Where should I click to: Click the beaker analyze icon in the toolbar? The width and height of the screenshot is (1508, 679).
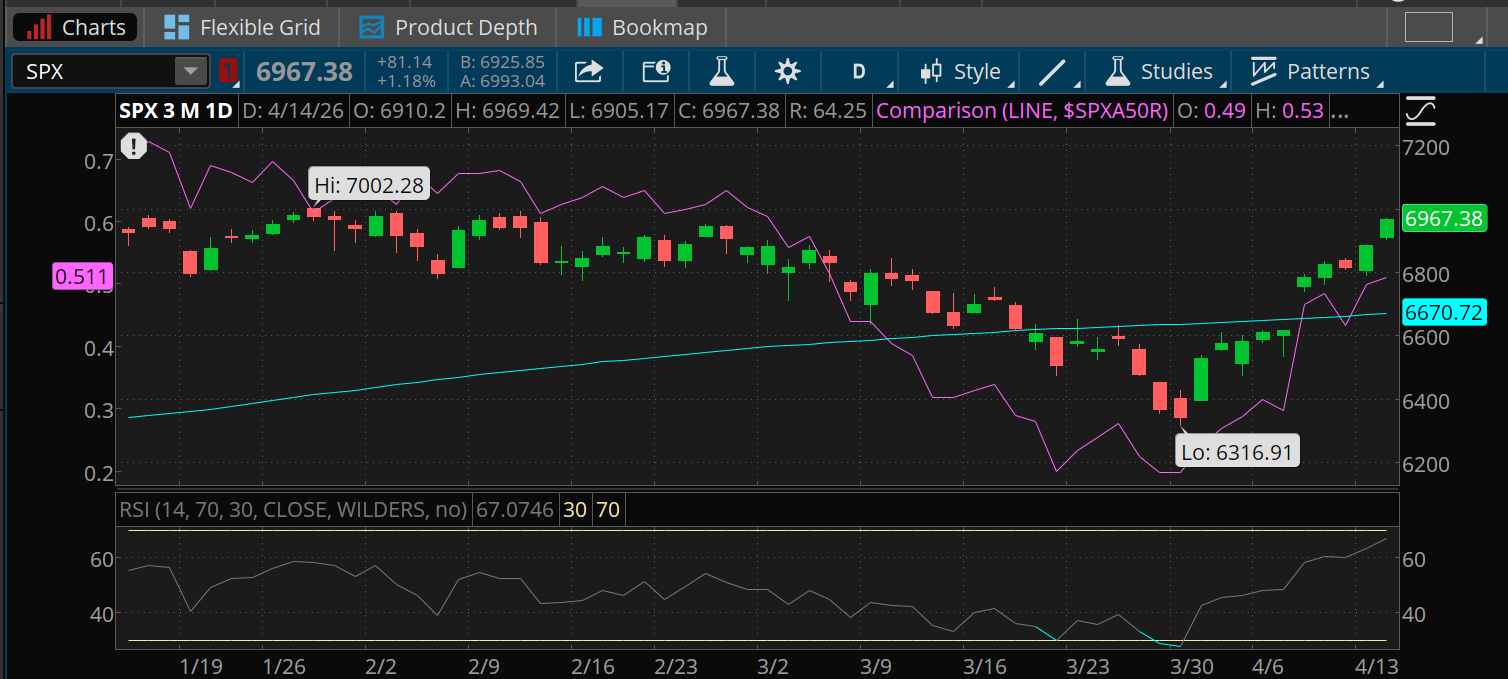pyautogui.click(x=721, y=70)
